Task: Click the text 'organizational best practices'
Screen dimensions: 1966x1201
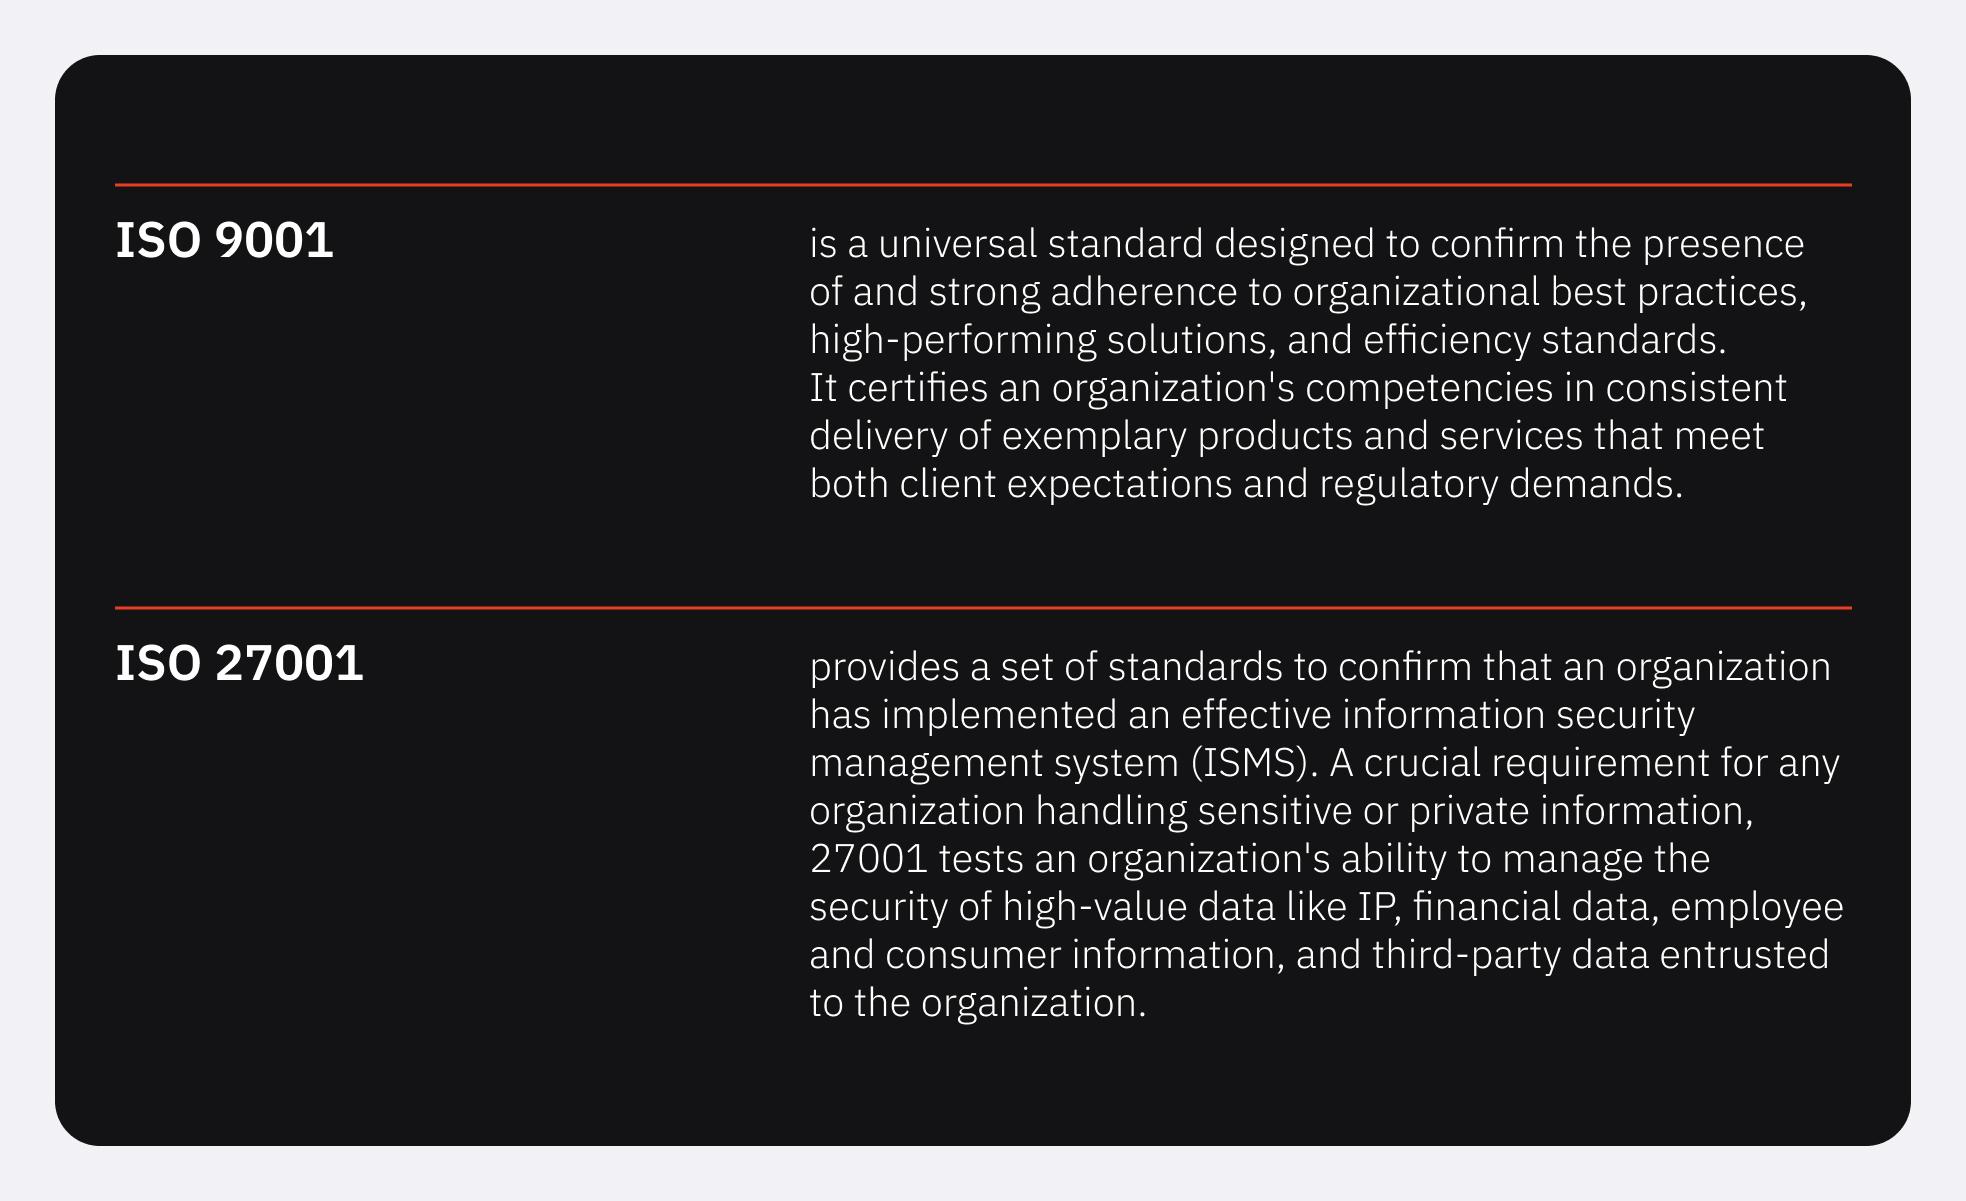Action: pyautogui.click(x=1549, y=292)
